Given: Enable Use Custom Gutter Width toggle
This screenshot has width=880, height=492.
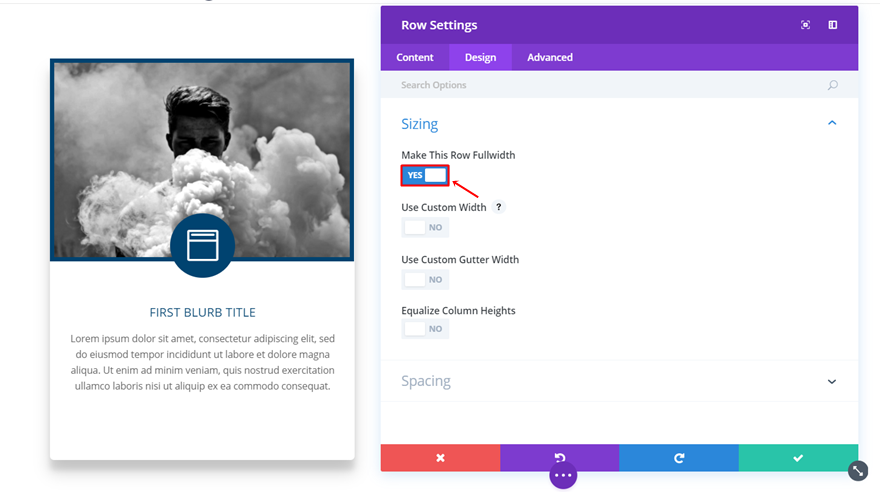Looking at the screenshot, I should [x=425, y=279].
